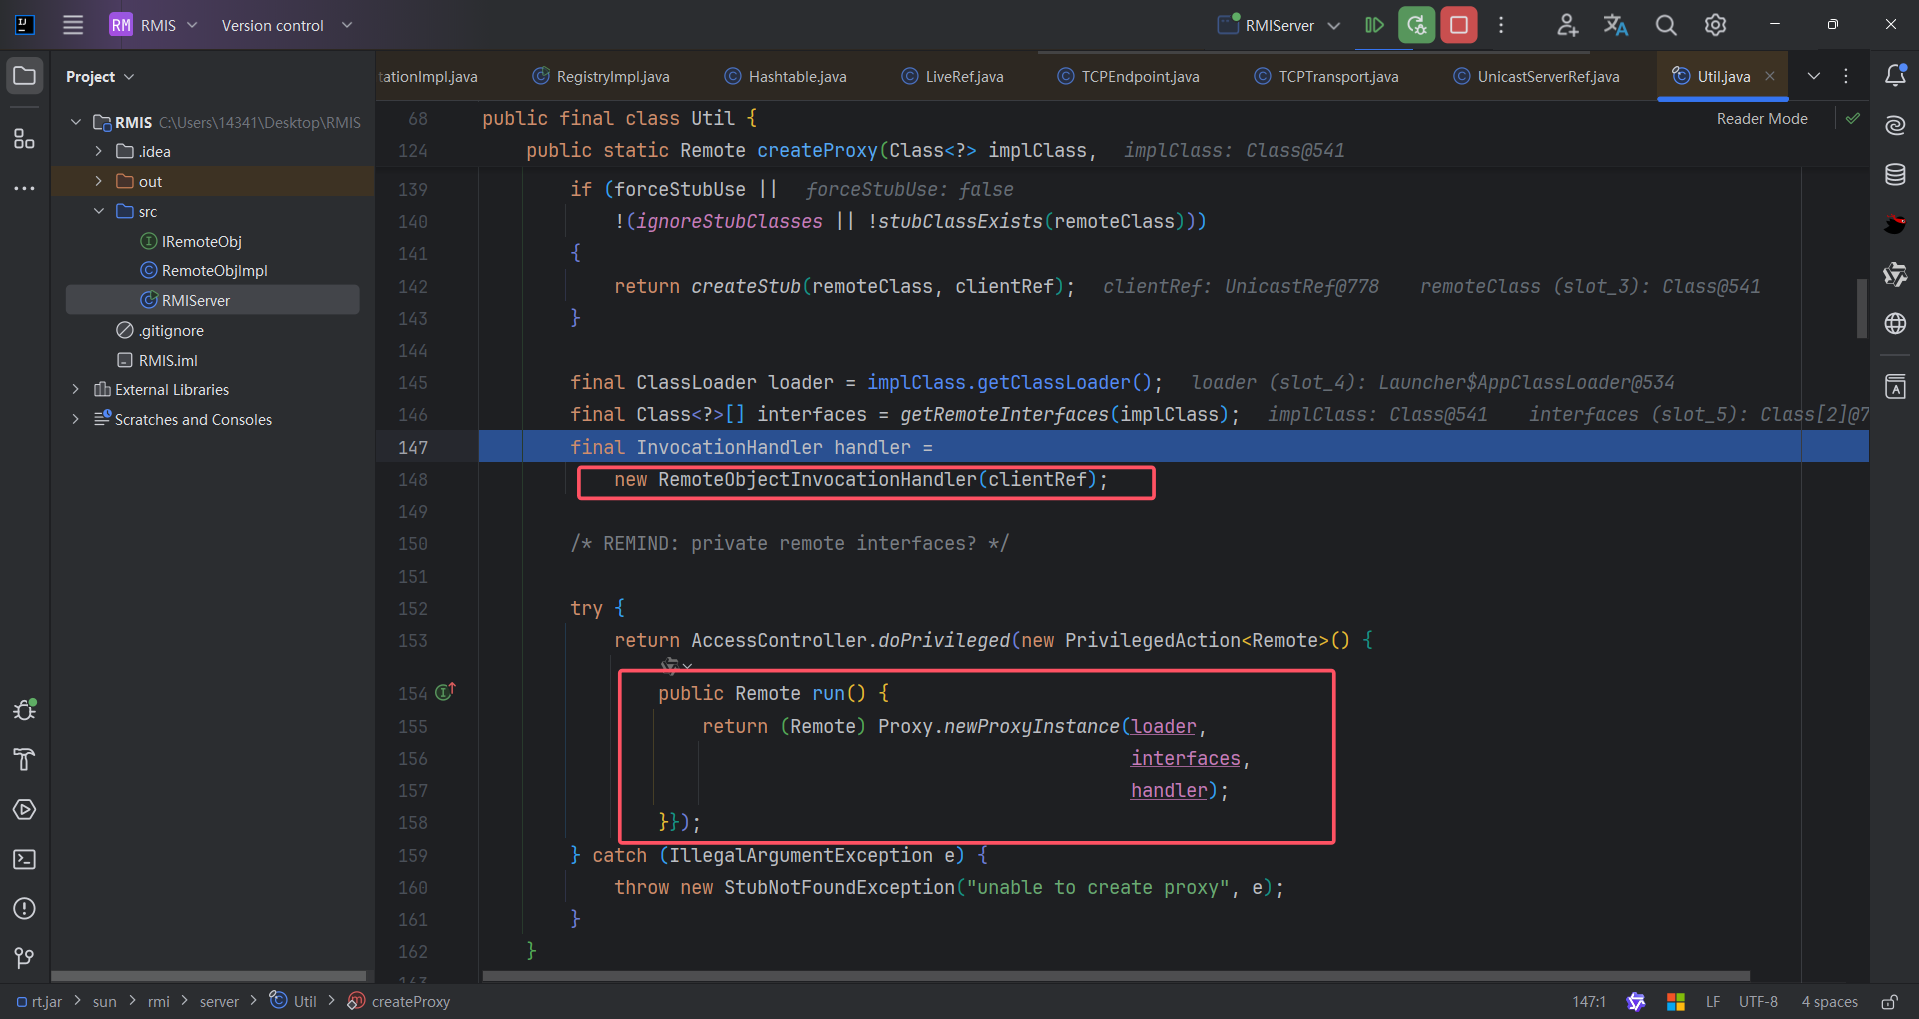Open the Git tool window
This screenshot has height=1019, width=1919.
(25, 958)
